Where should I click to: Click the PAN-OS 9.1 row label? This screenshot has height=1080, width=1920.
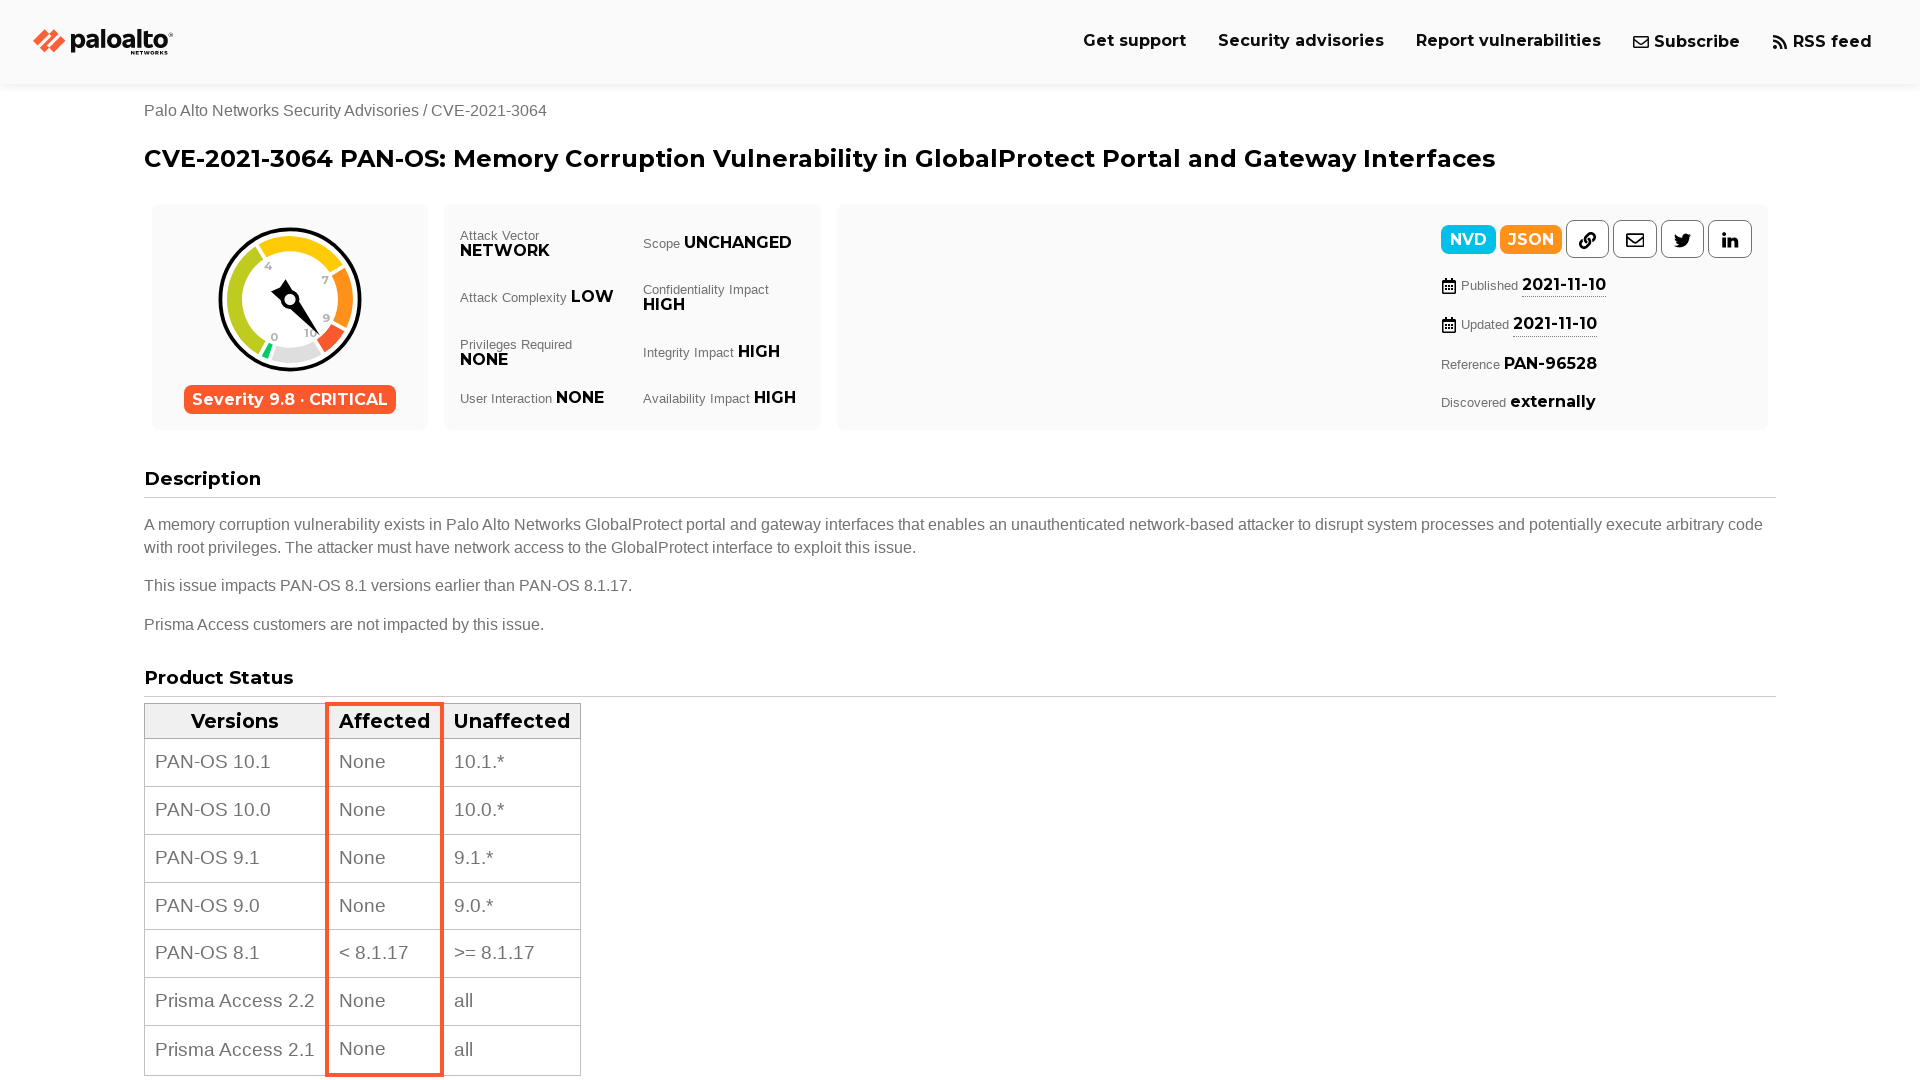pyautogui.click(x=207, y=858)
